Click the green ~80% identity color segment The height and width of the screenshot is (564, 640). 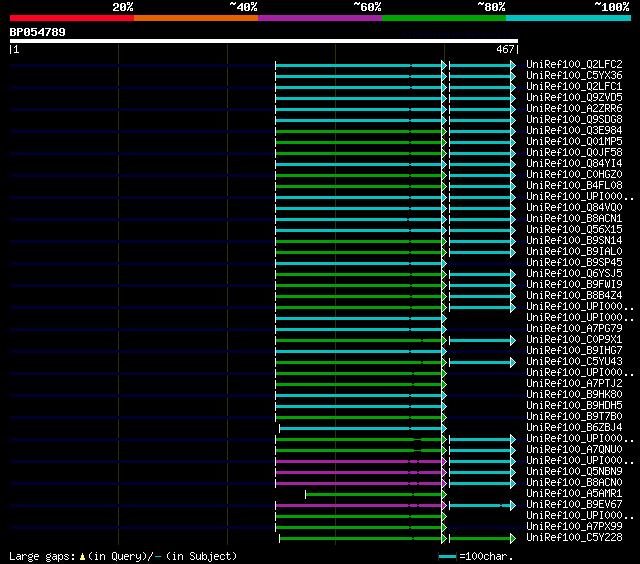[444, 18]
